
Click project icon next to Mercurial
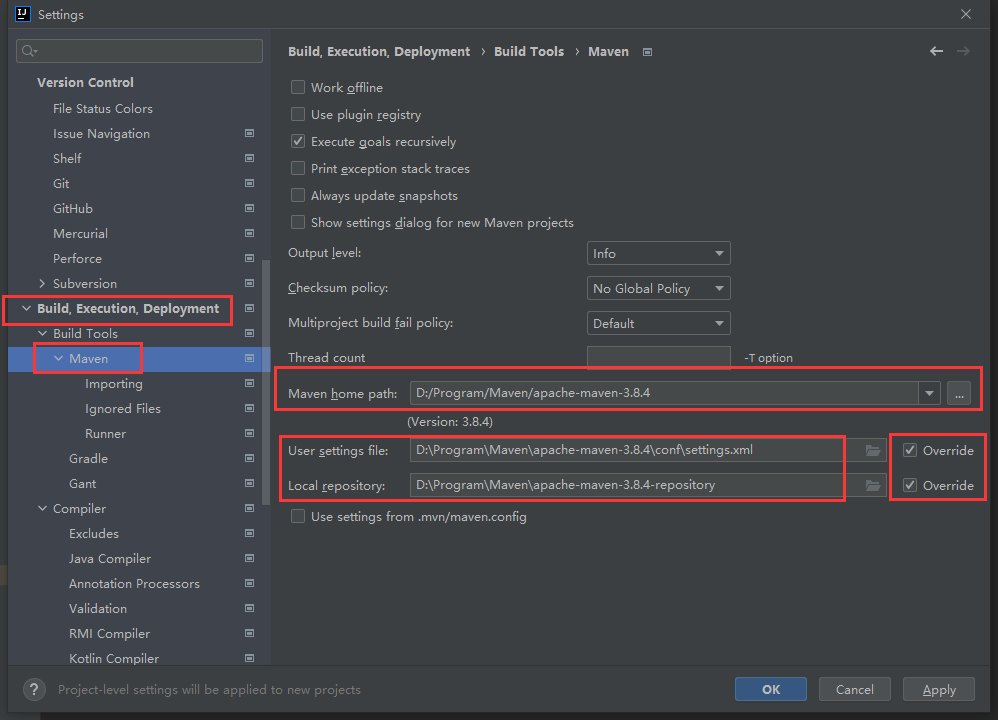(250, 233)
